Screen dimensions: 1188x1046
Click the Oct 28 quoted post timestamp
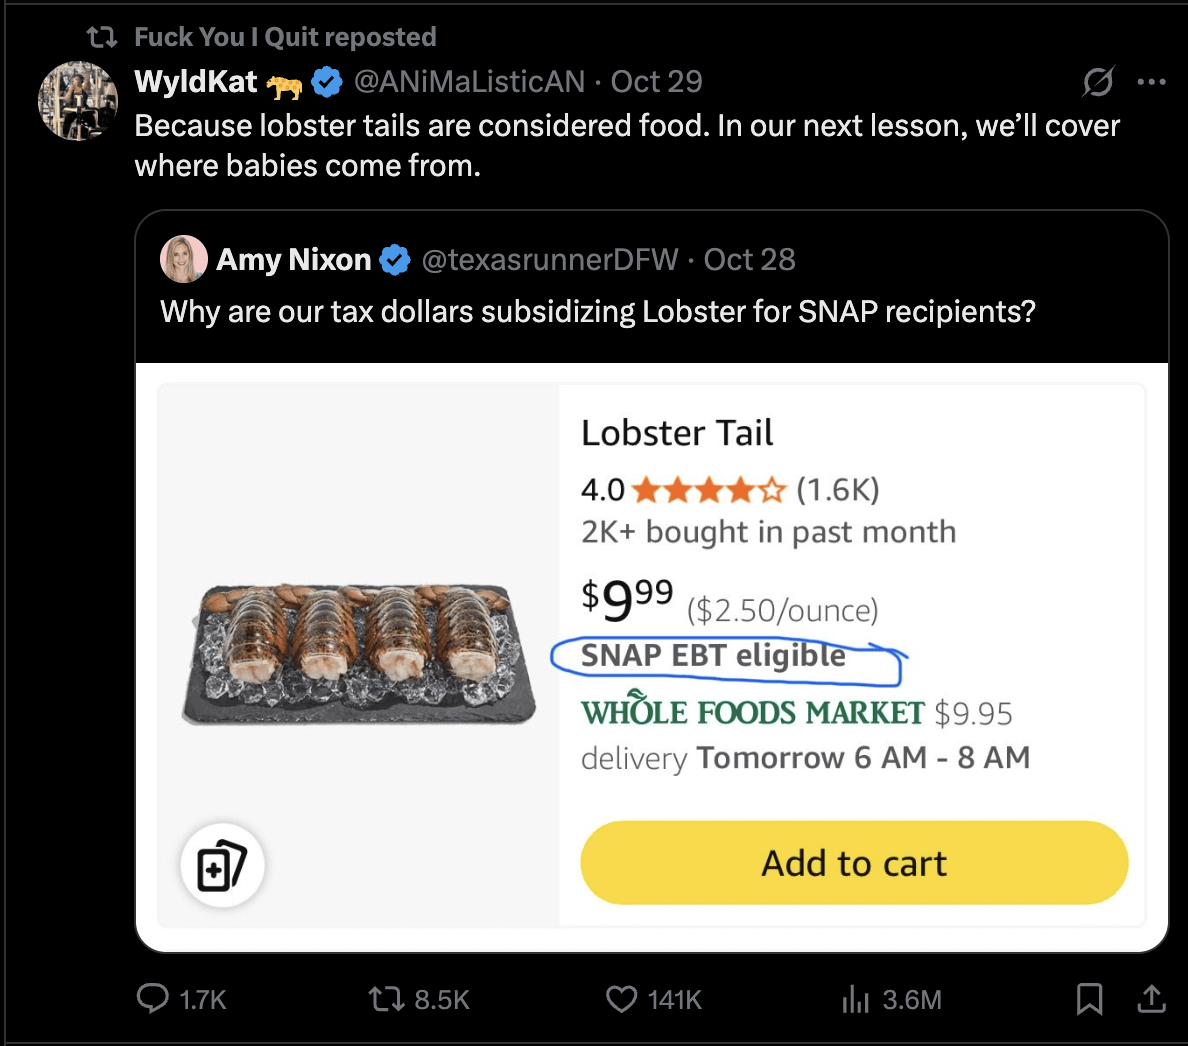click(x=749, y=260)
